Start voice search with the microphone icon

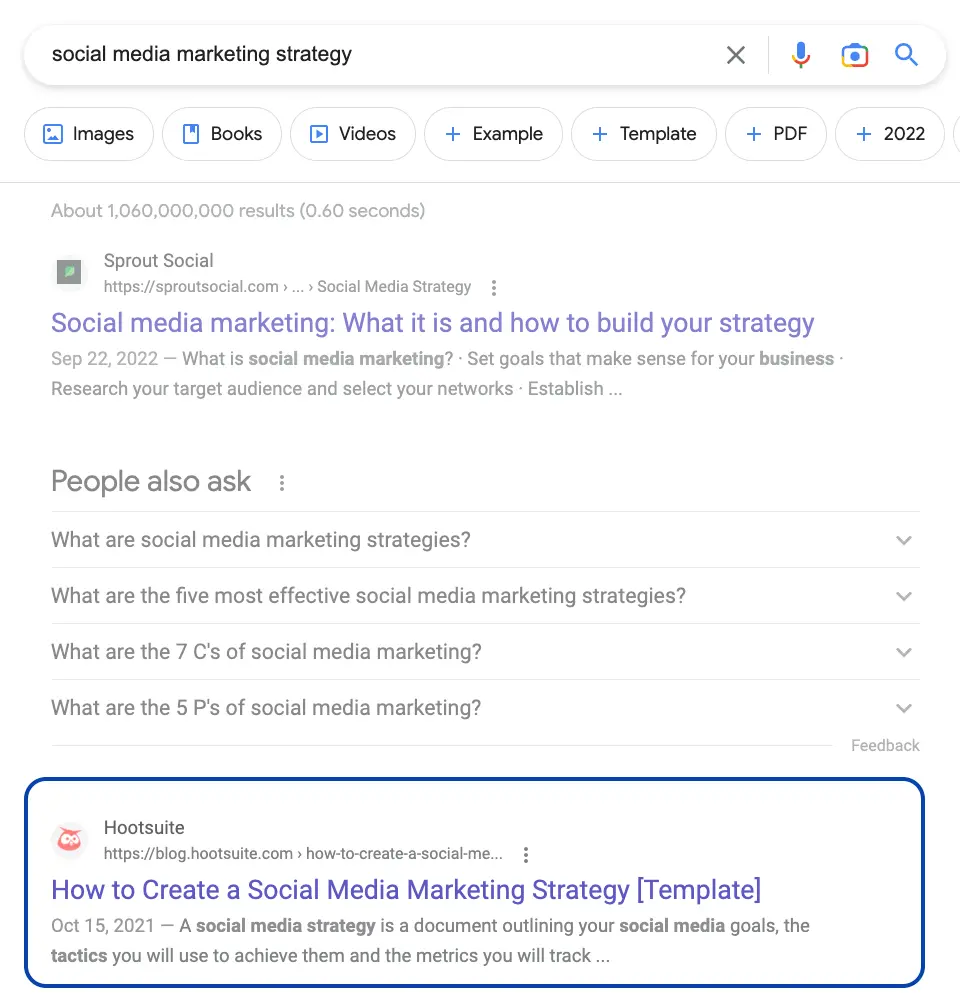coord(801,55)
